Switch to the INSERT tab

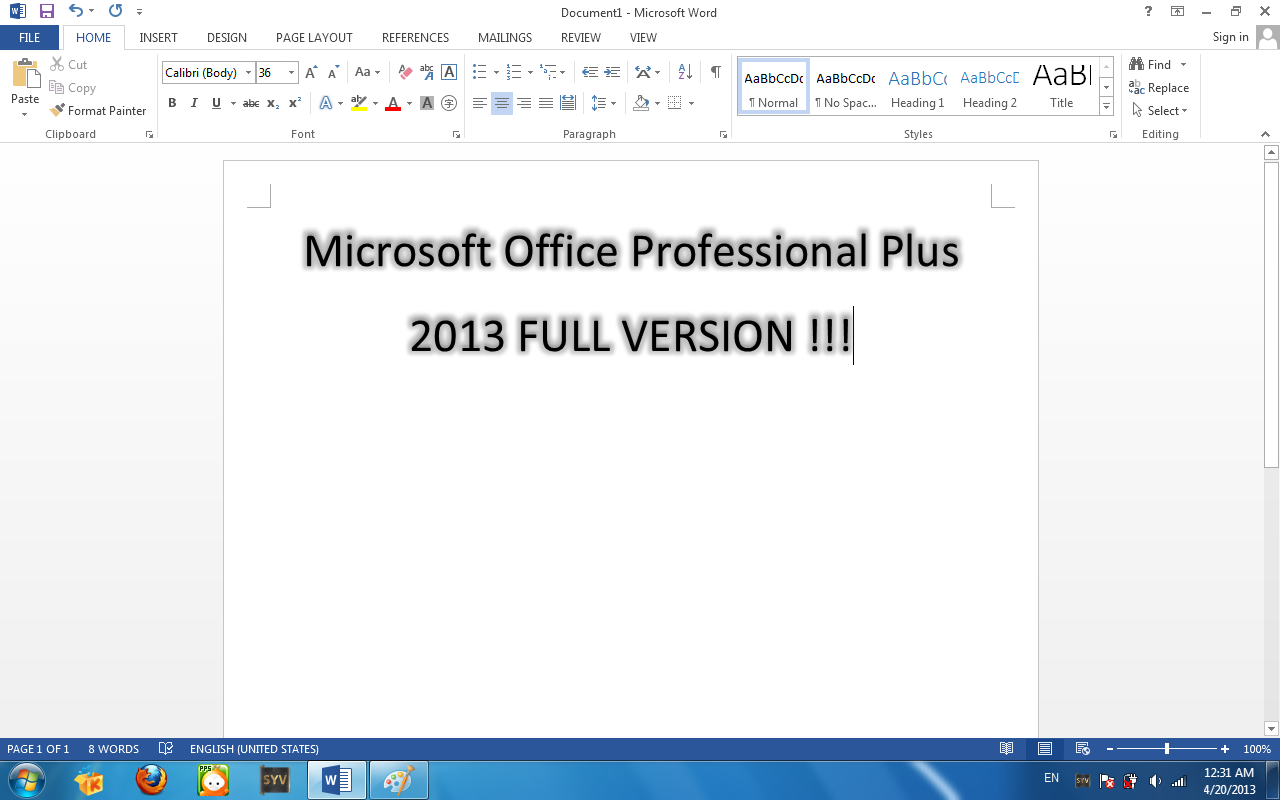[x=158, y=38]
